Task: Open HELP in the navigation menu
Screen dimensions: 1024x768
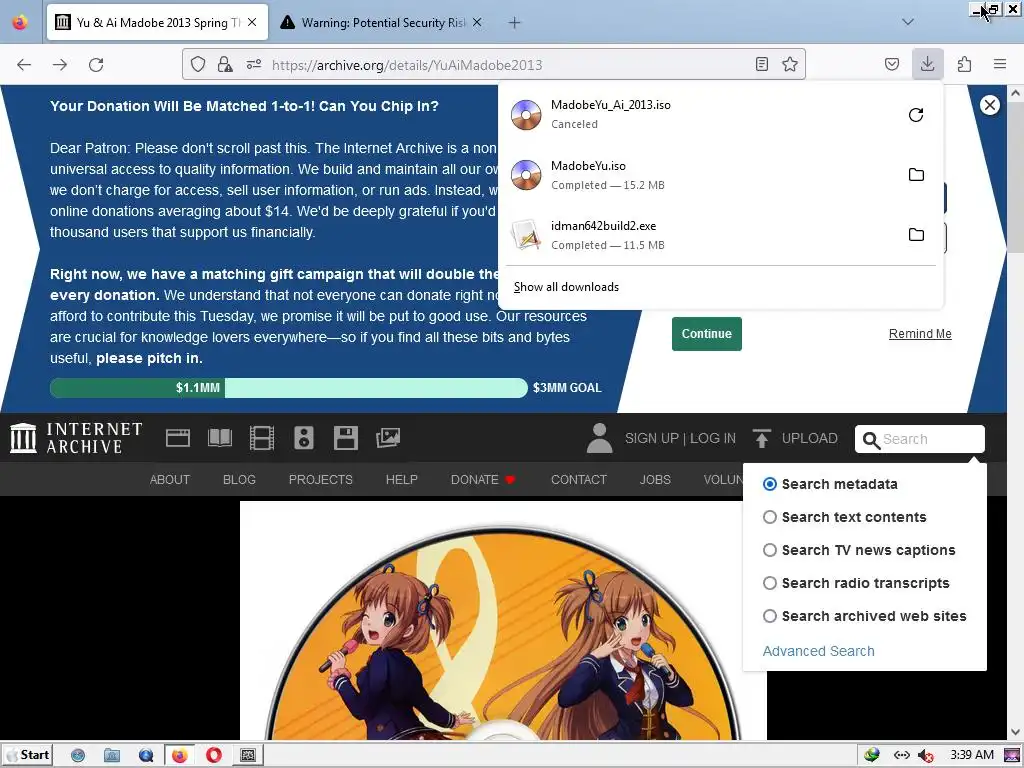Action: [x=402, y=479]
